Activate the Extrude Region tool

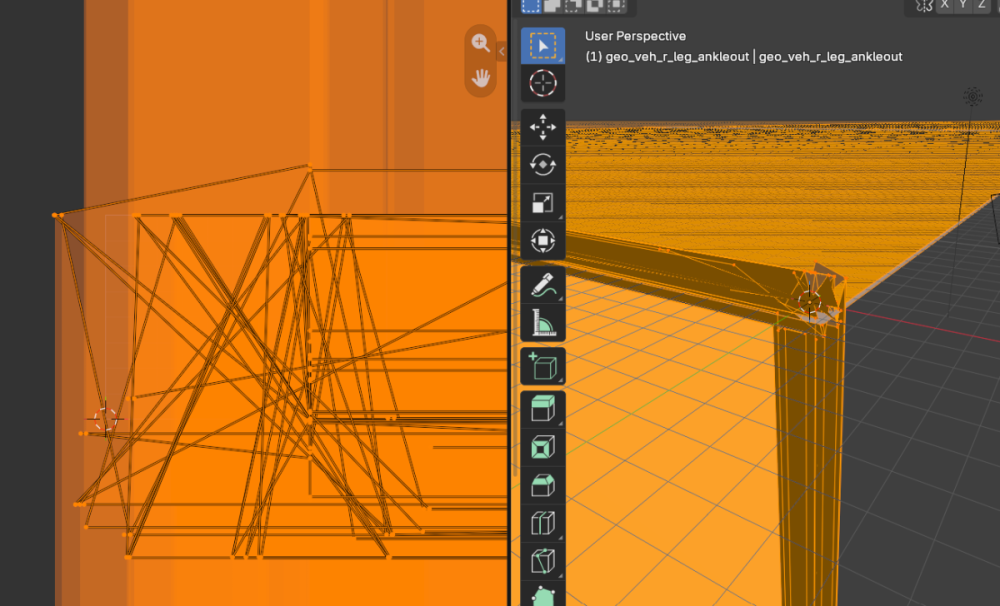[543, 410]
